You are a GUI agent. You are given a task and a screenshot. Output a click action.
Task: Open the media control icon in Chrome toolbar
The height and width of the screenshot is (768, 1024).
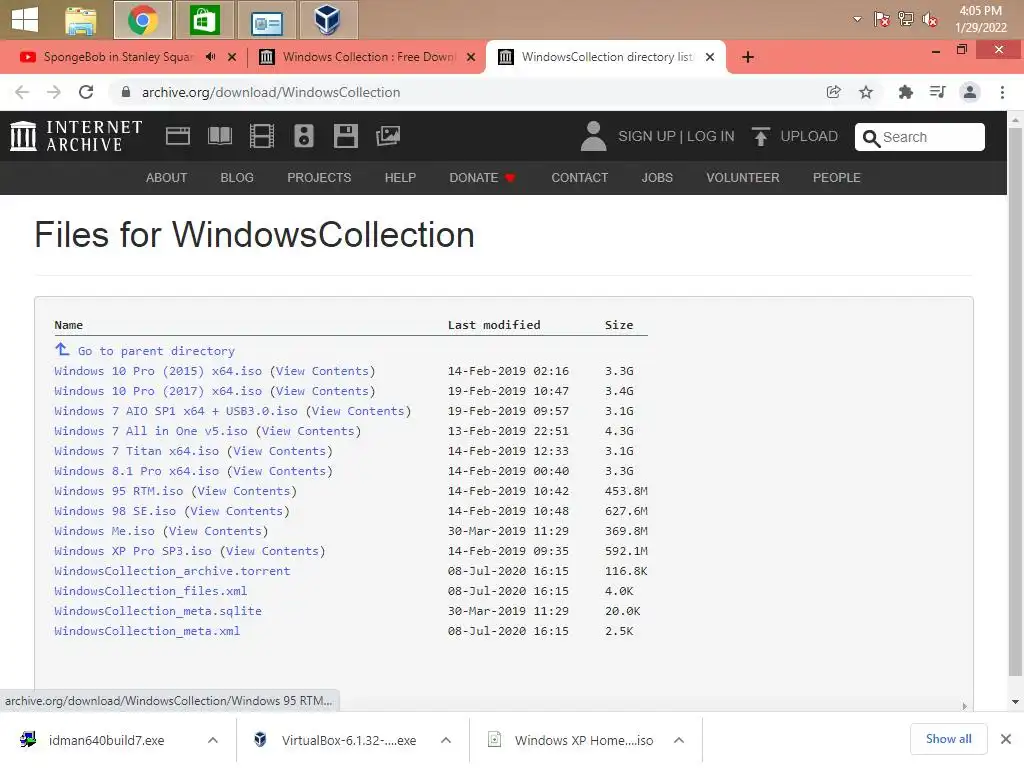938,92
